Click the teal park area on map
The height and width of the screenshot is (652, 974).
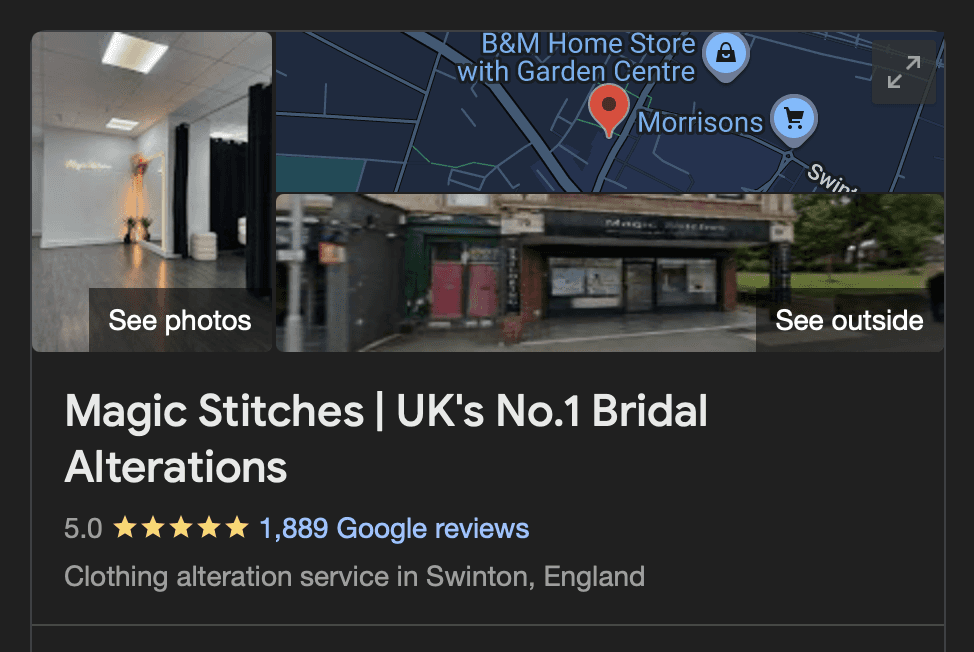(320, 173)
